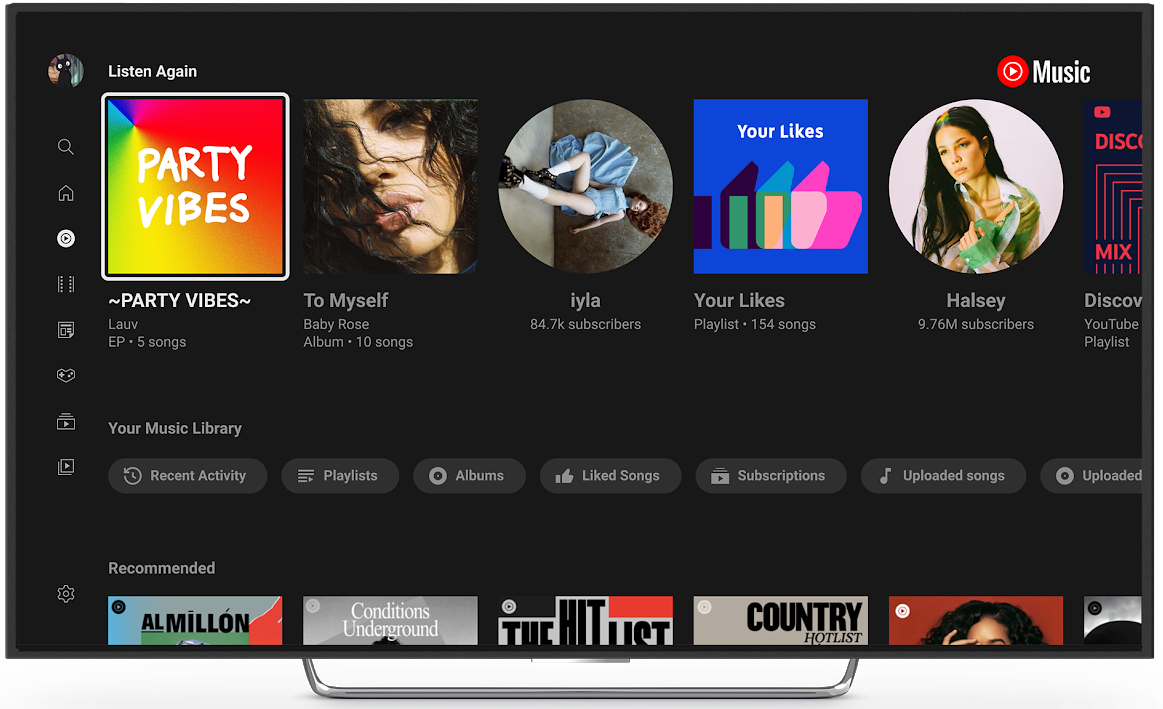The width and height of the screenshot is (1163, 709).
Task: Open Settings gear icon in sidebar
Action: (x=66, y=593)
